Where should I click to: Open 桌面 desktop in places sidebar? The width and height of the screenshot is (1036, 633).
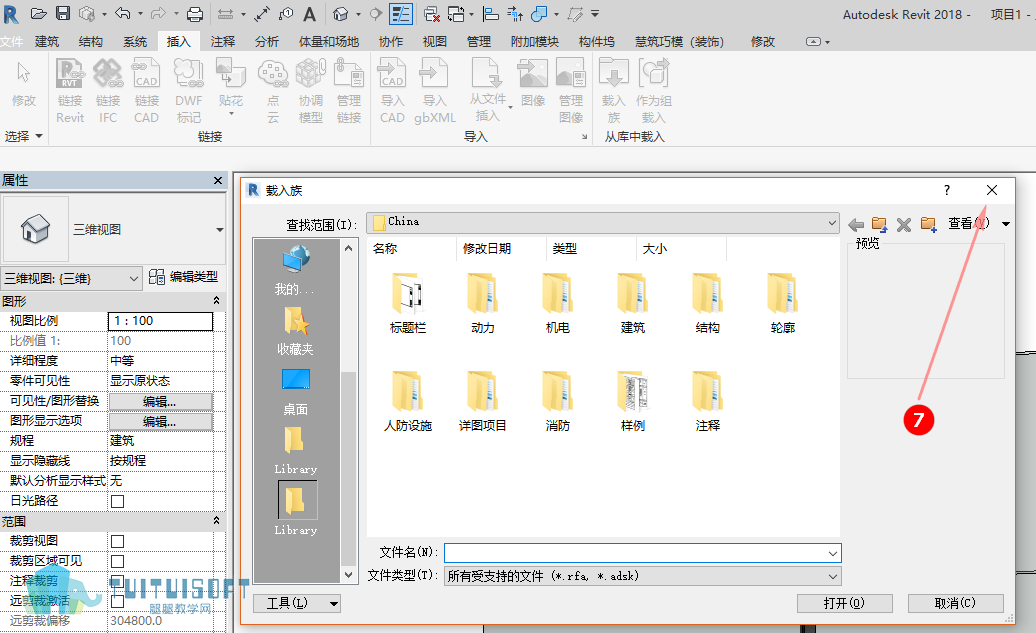coord(295,392)
